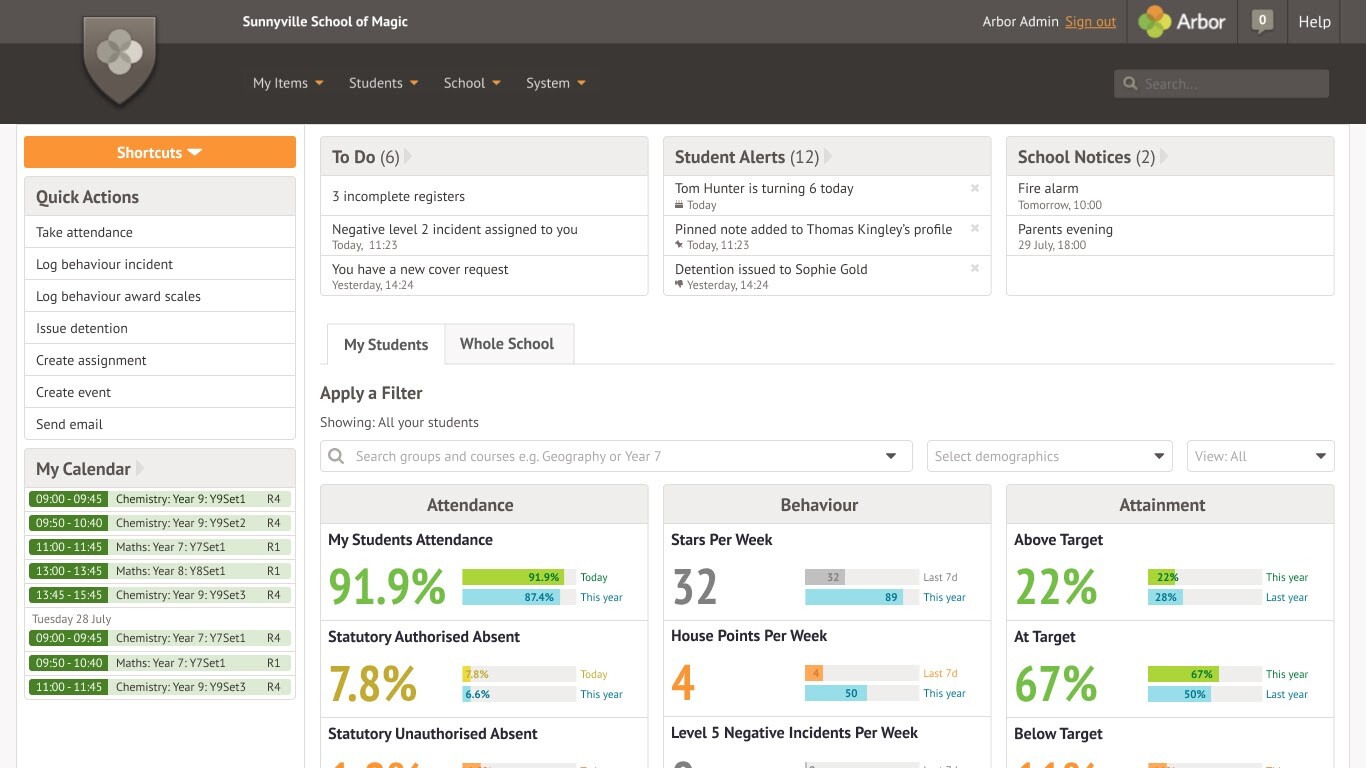Screen dimensions: 1366x768
Task: Open 09:00 Chemistry Y9Set1 calendar event
Action: pyautogui.click(x=160, y=499)
